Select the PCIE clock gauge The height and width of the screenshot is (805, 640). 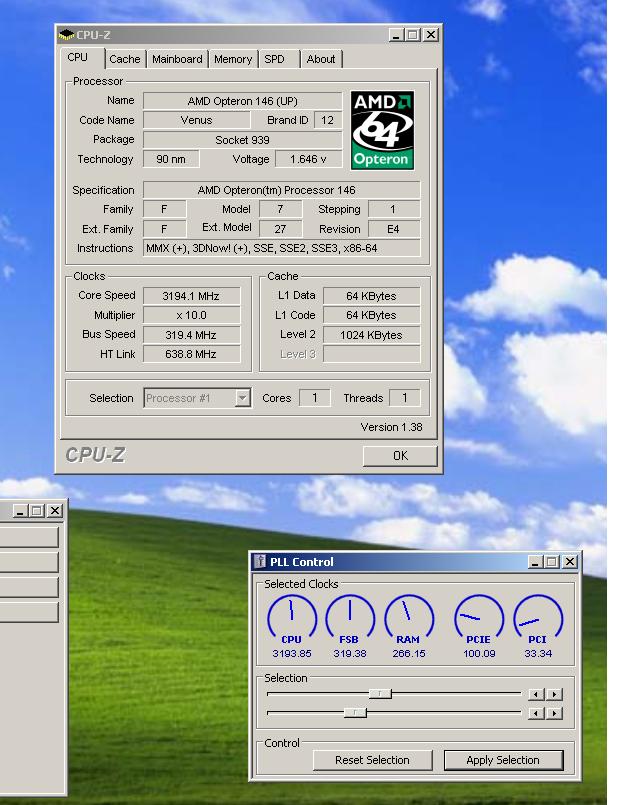(479, 619)
